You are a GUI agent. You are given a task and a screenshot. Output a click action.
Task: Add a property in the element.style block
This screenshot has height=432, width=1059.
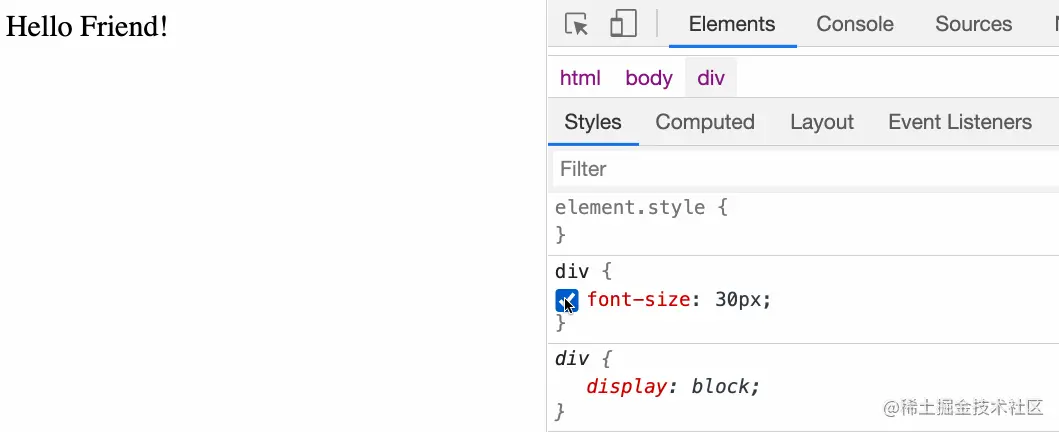(x=804, y=221)
